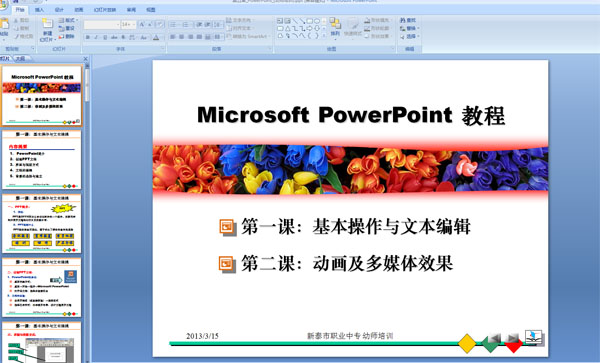
Task: Click the Shrink Font small A icon
Action: point(150,24)
